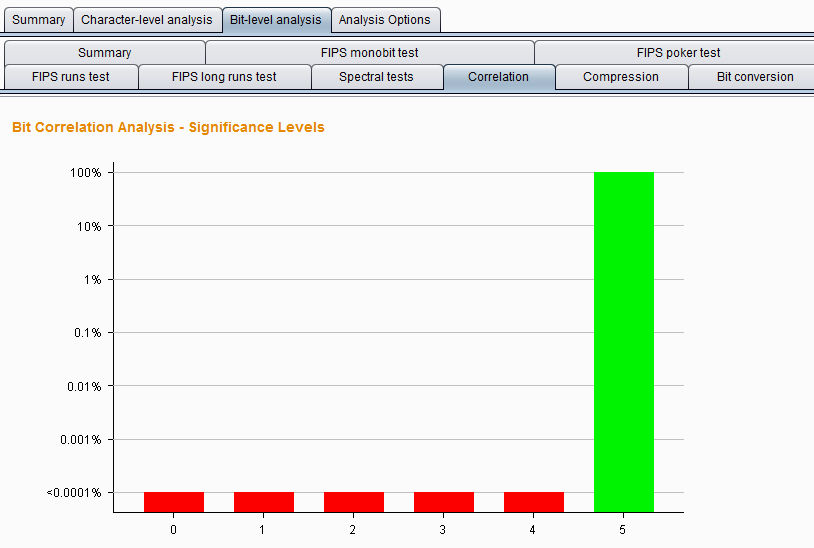Pick the red bar for bit 3
Image resolution: width=814 pixels, height=548 pixels.
(444, 502)
